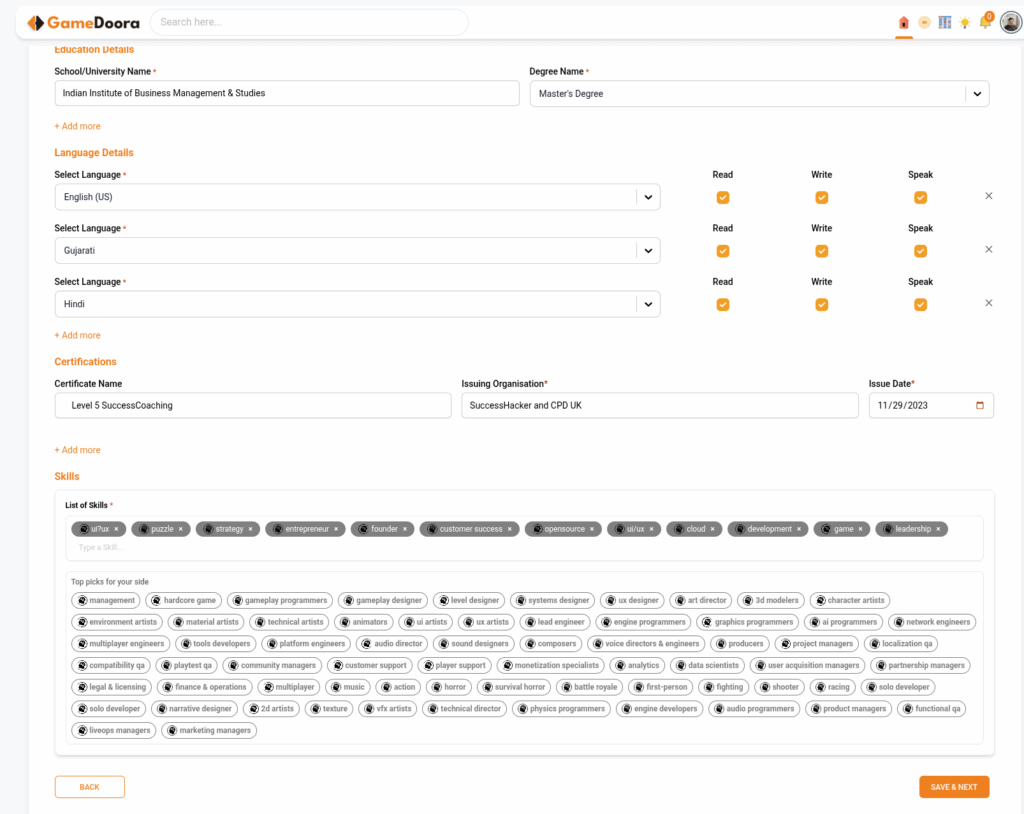
Task: Click Add more under Certifications
Action: click(x=77, y=450)
